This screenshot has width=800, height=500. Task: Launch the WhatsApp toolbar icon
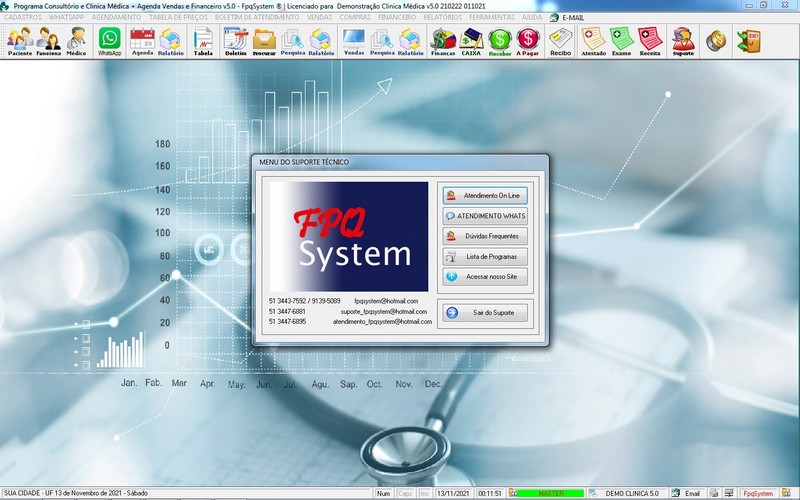pos(110,41)
